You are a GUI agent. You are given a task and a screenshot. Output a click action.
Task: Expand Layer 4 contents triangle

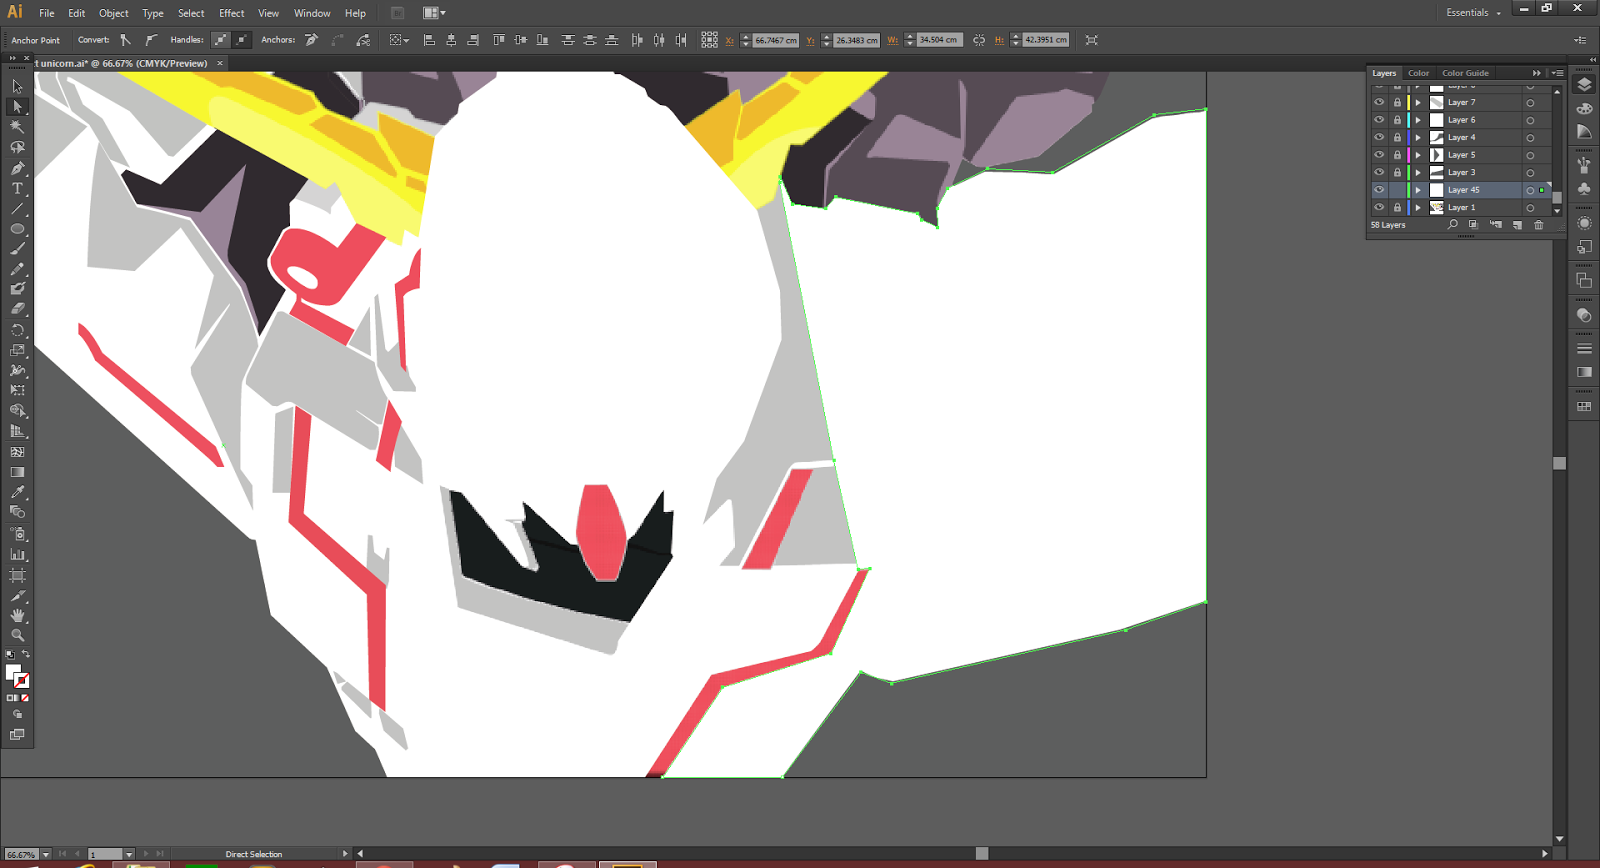1418,137
